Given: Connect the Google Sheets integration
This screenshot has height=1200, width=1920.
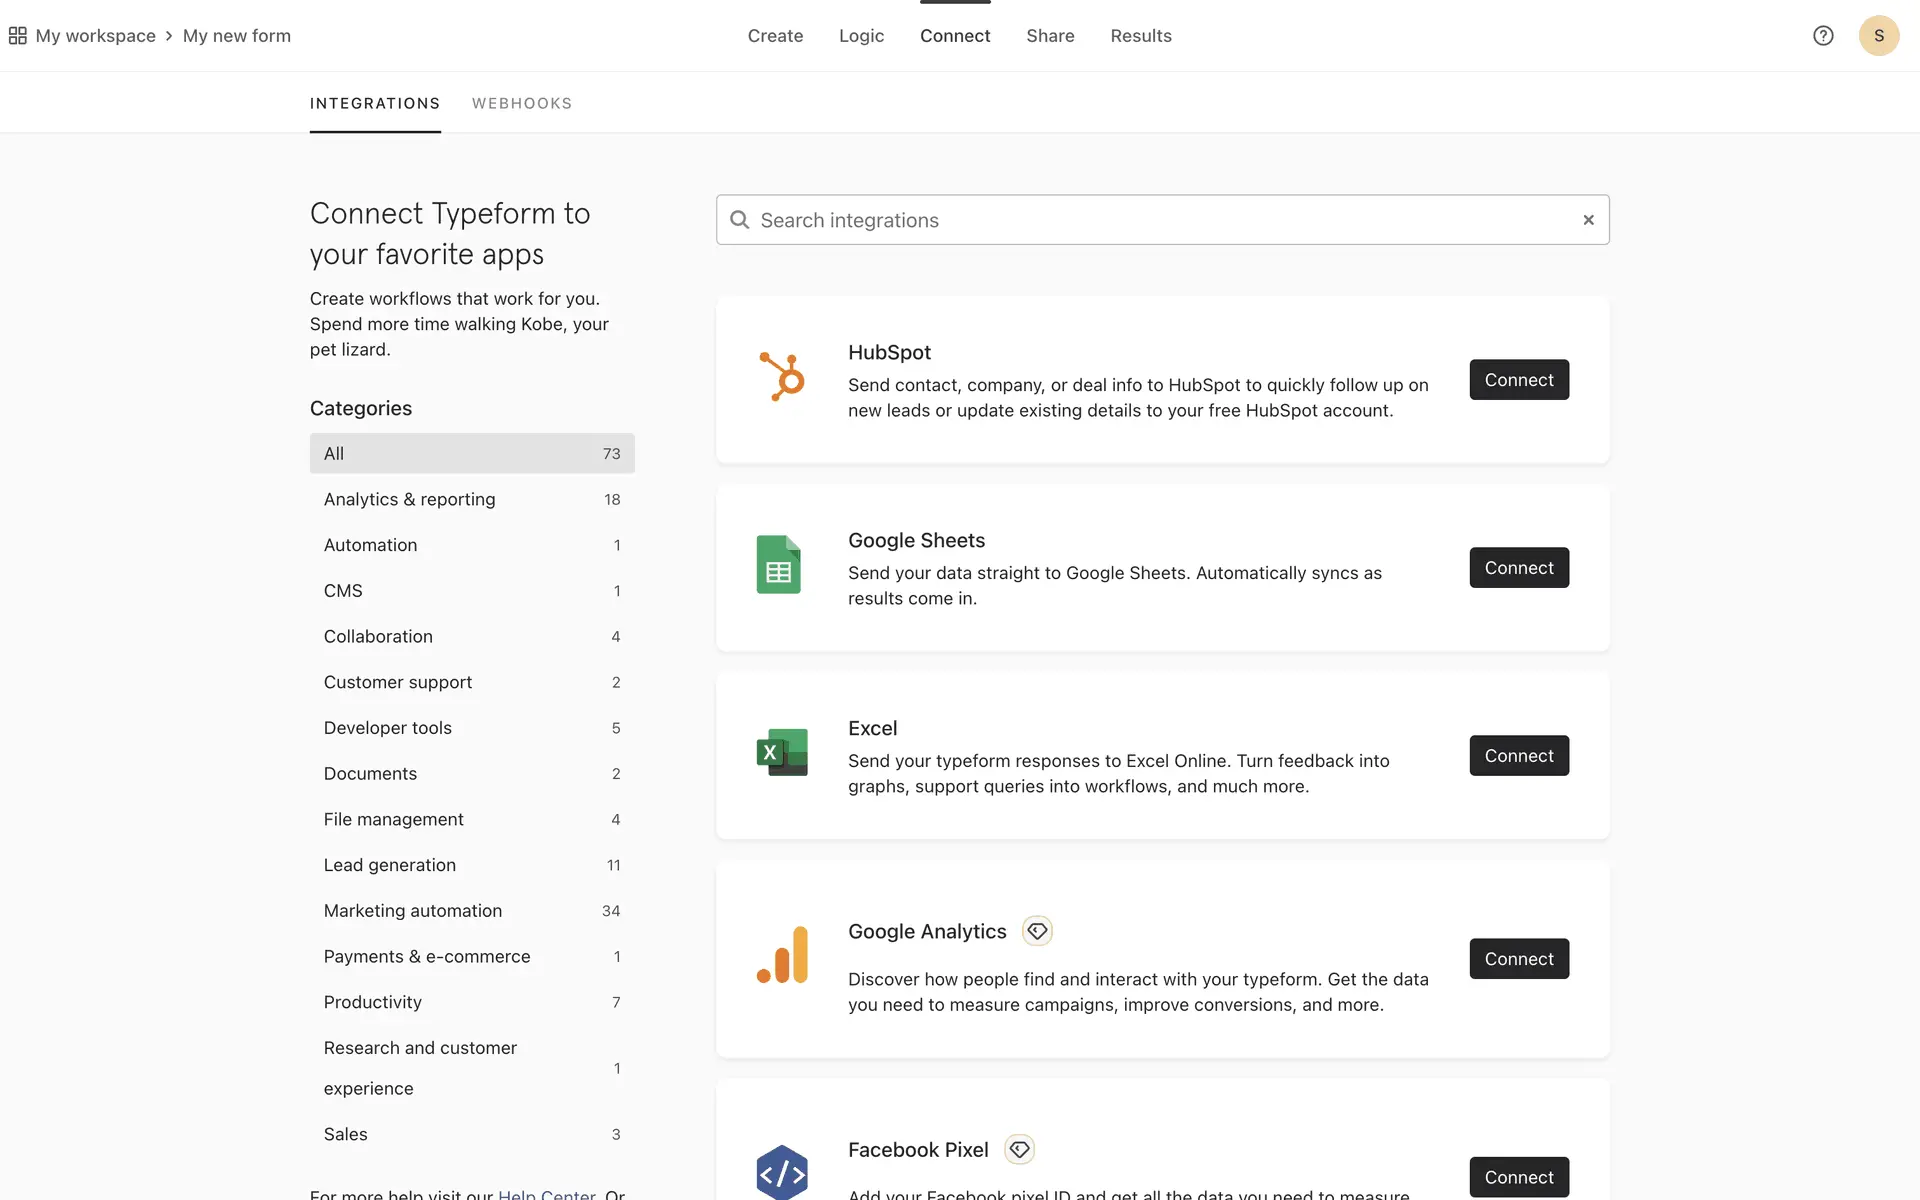Looking at the screenshot, I should pos(1518,568).
